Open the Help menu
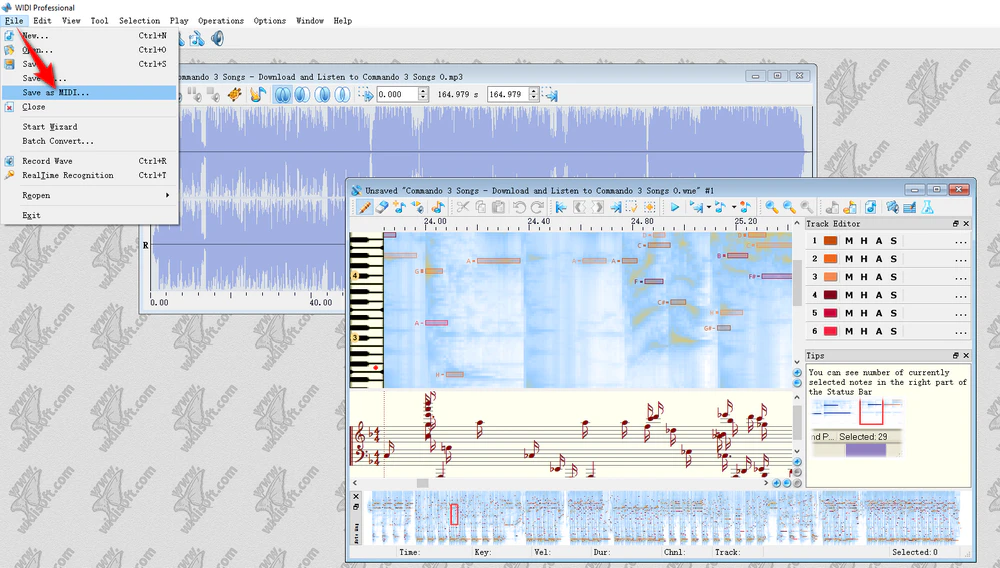The image size is (1000, 568). [342, 20]
